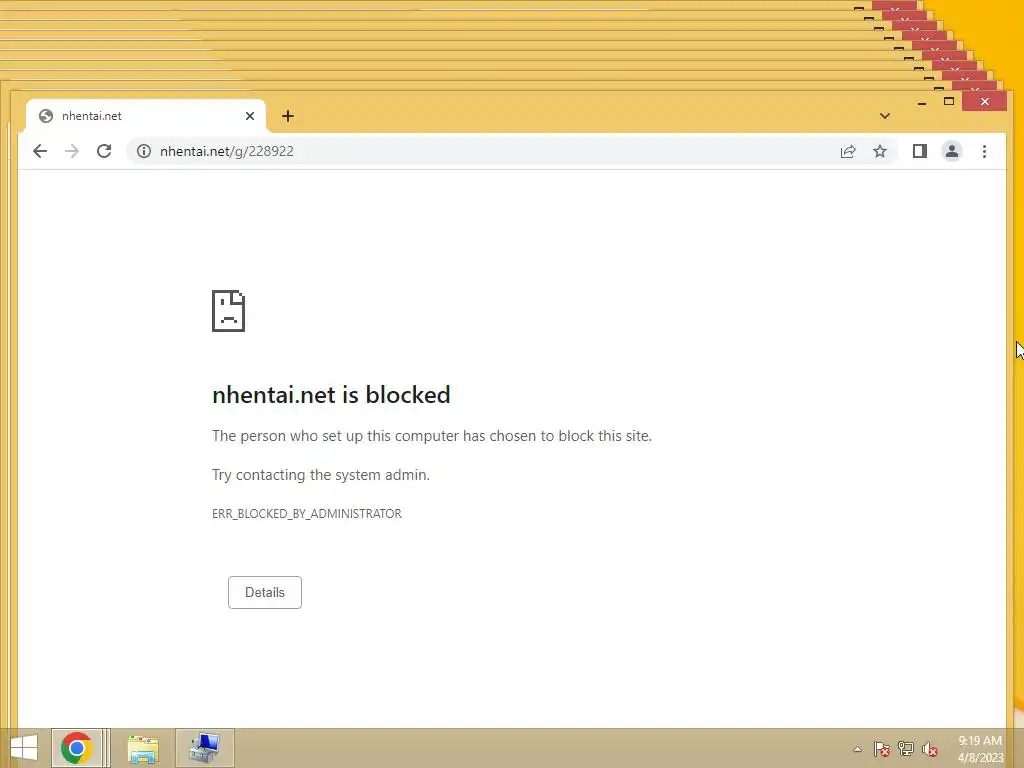1024x768 pixels.
Task: Open the volume muted speaker icon
Action: pyautogui.click(x=930, y=749)
